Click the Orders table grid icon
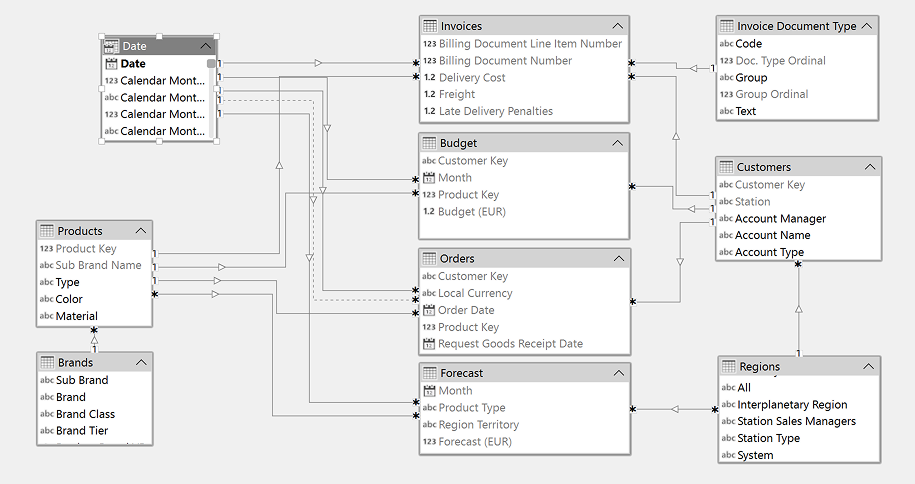Viewport: 915px width, 484px height. pyautogui.click(x=429, y=259)
